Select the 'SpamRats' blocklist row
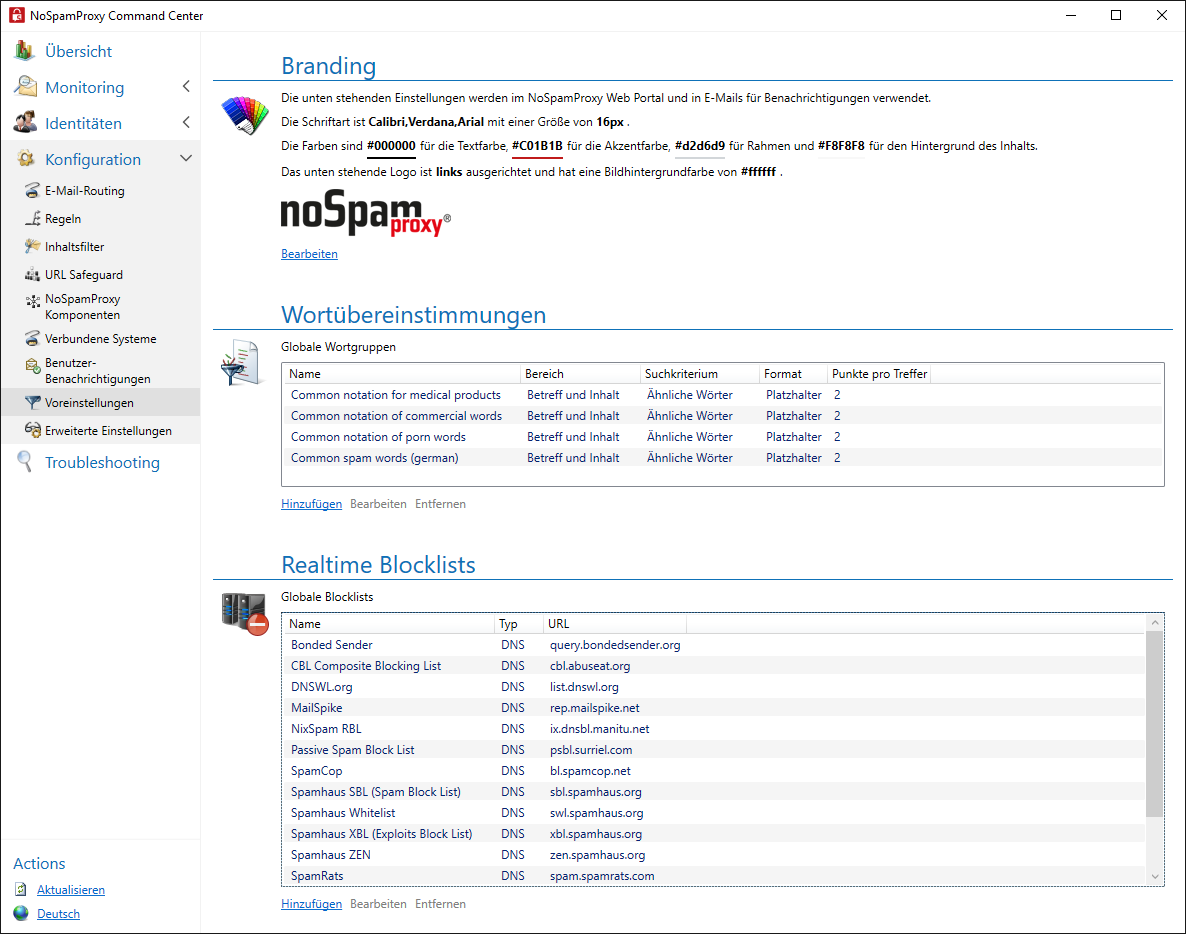The image size is (1186, 934). tap(715, 877)
